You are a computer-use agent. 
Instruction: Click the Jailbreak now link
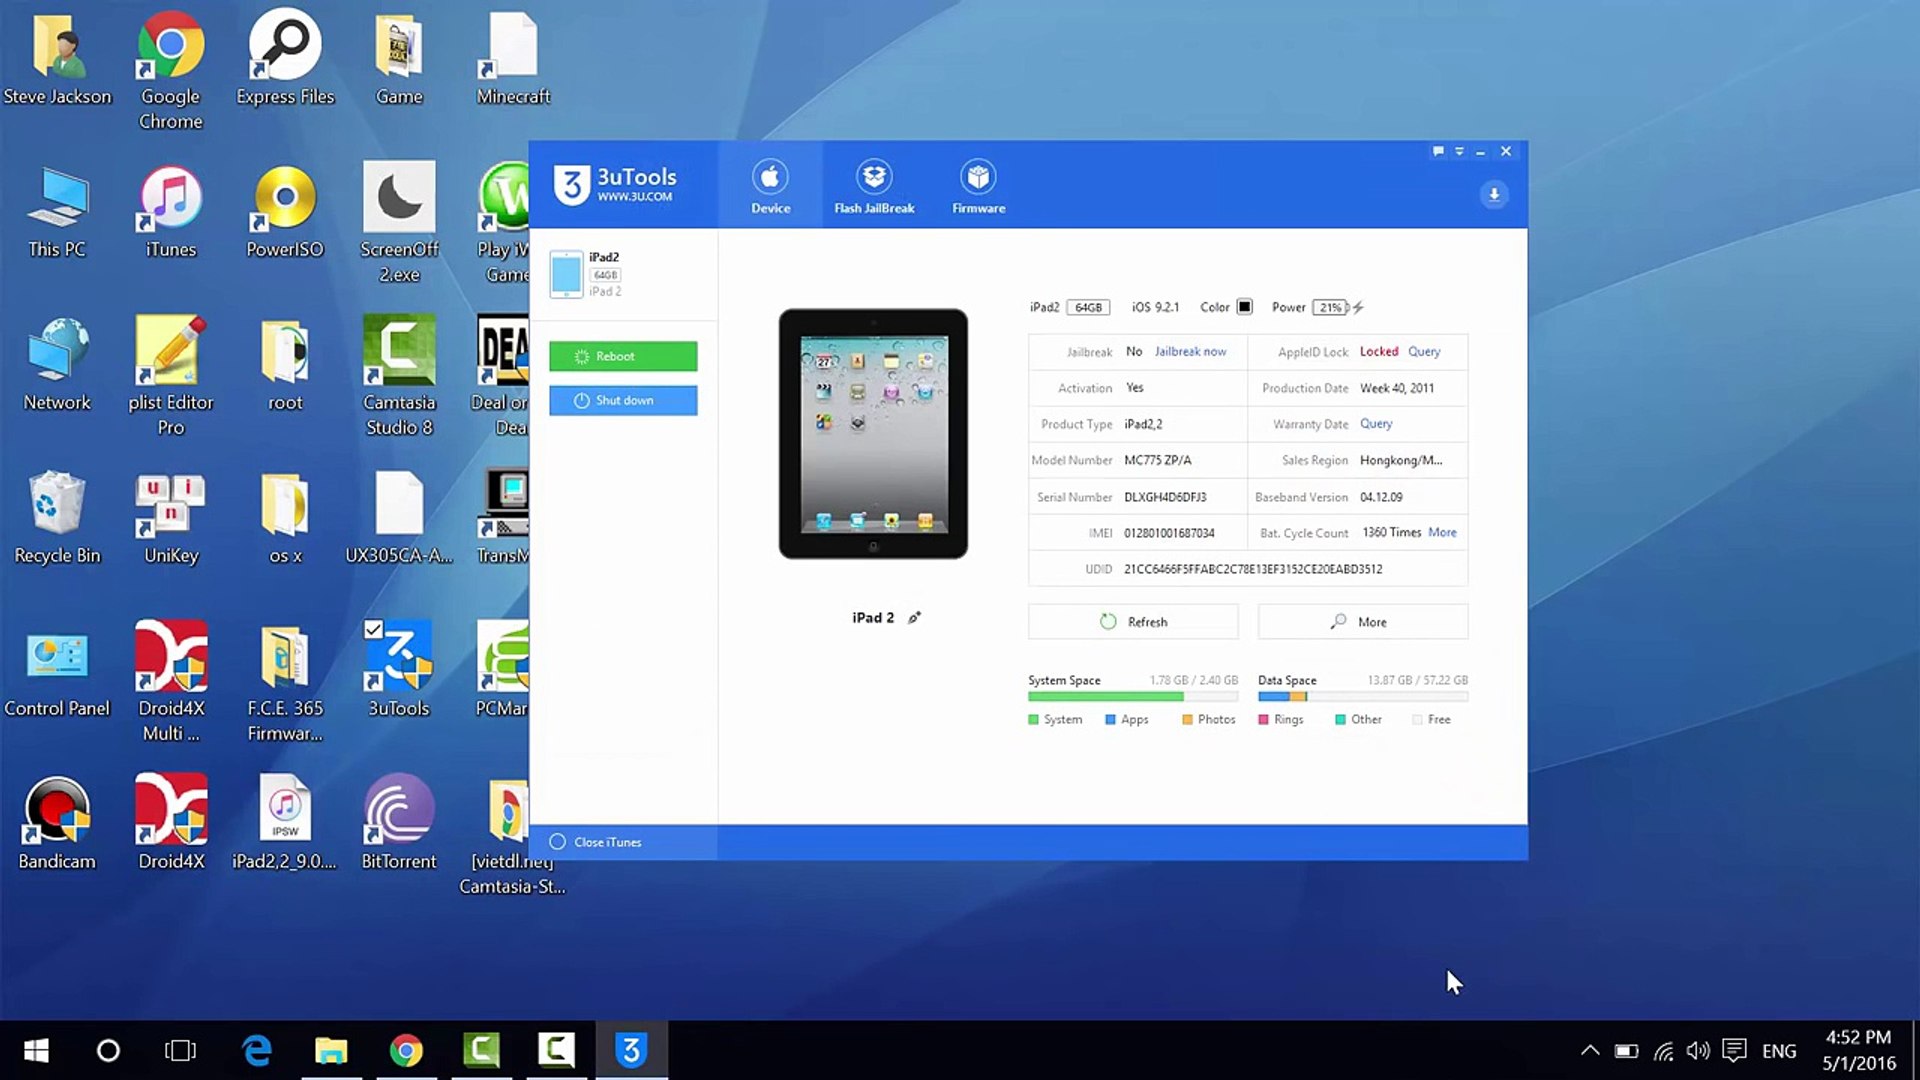[1190, 351]
